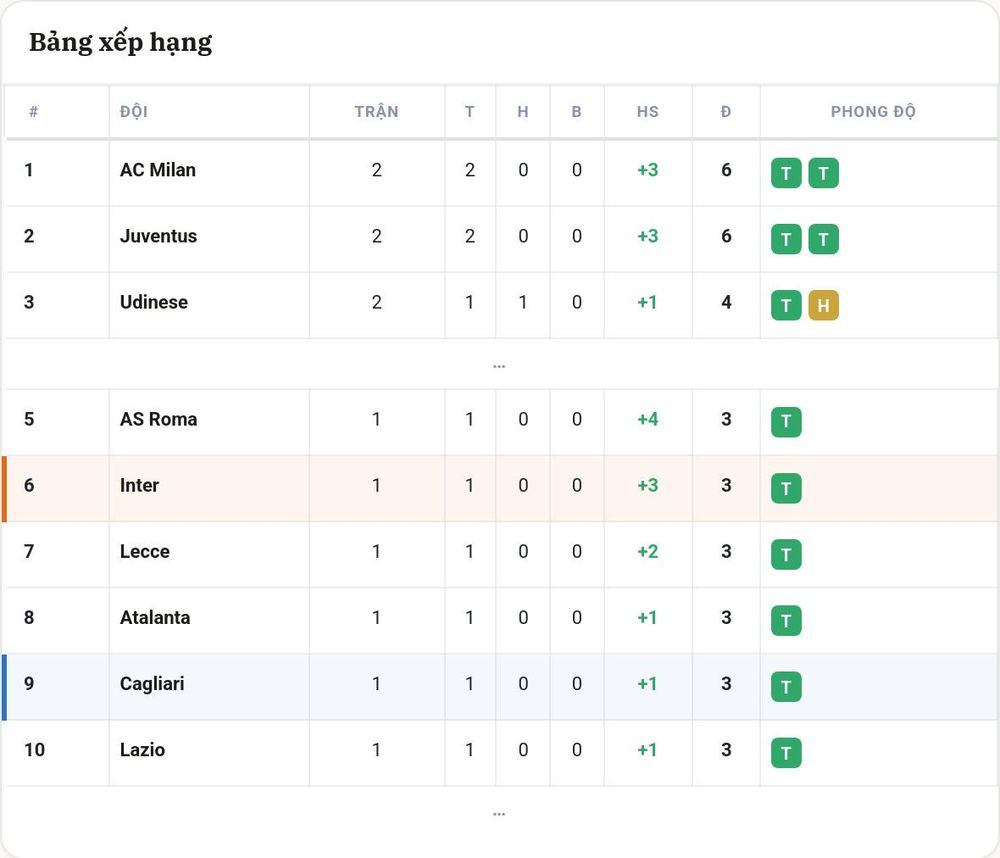Click Cagliari's green T form badge
1000x858 pixels.
[786, 686]
